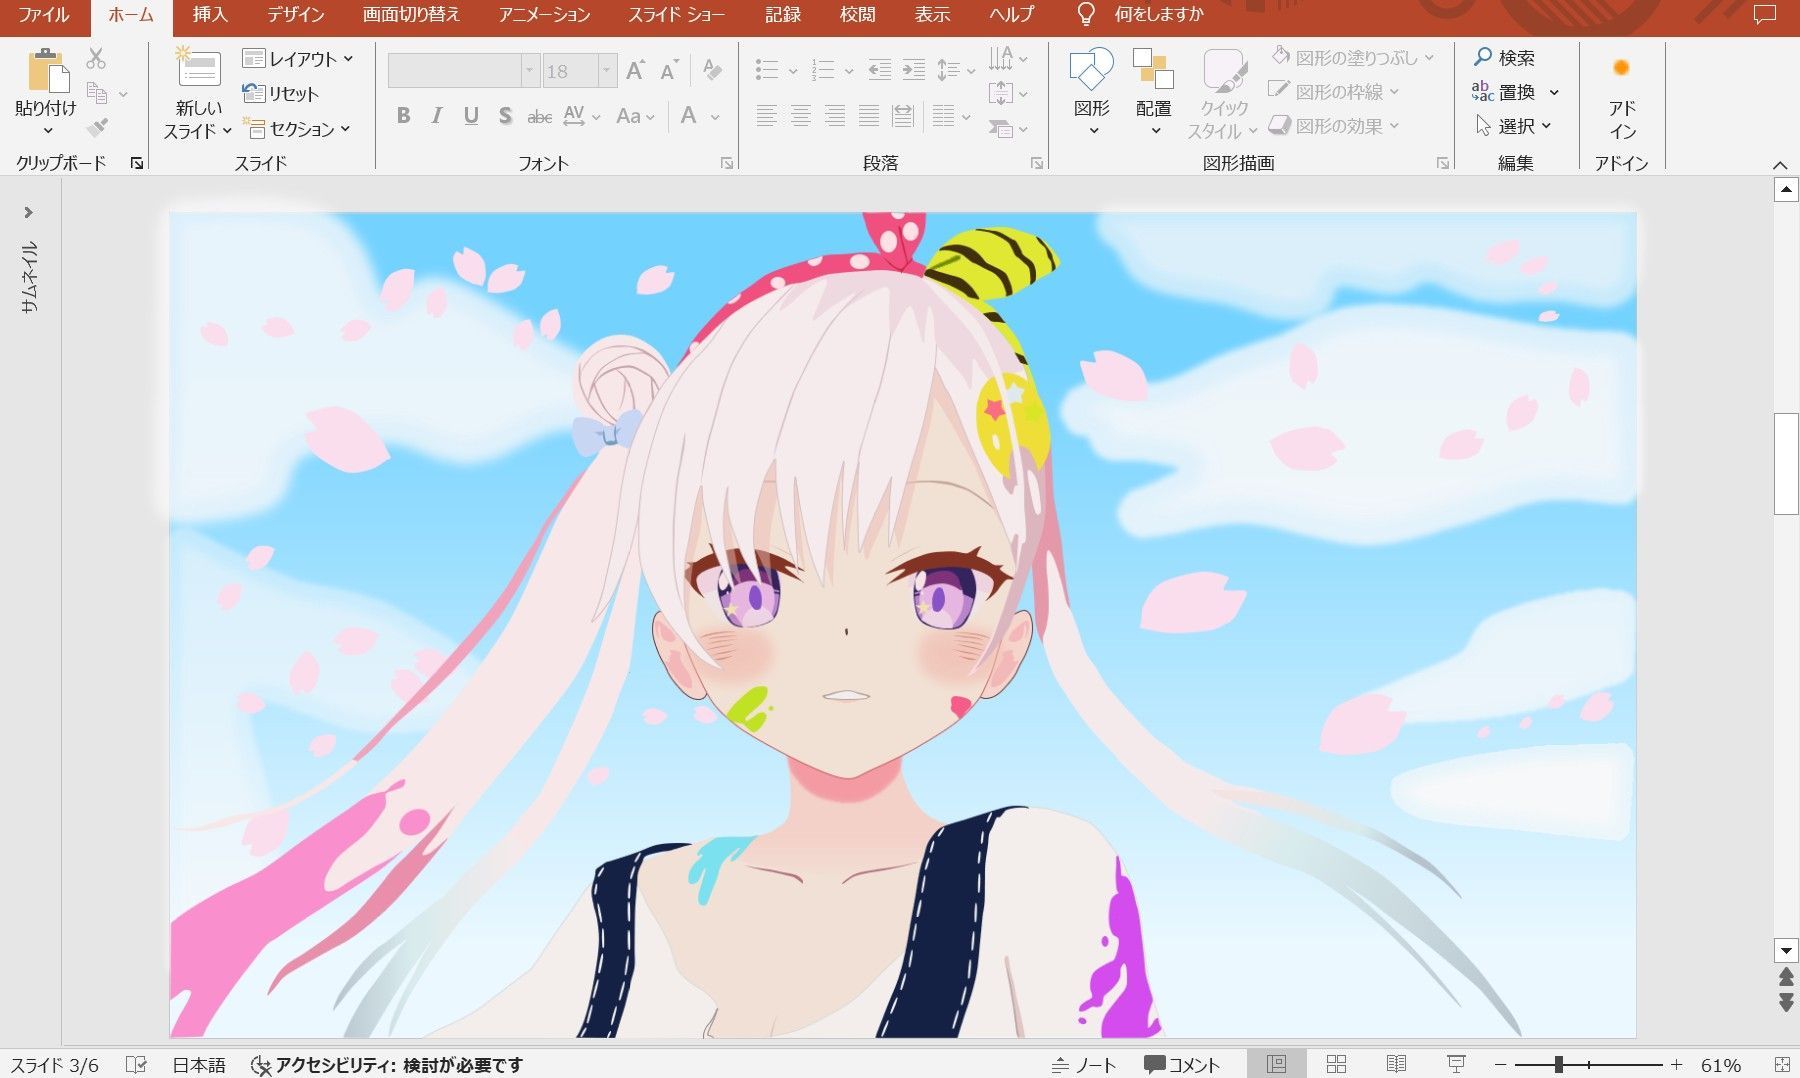Click the Clear All Formatting icon
Screen dimensions: 1800x1078
(x=712, y=70)
